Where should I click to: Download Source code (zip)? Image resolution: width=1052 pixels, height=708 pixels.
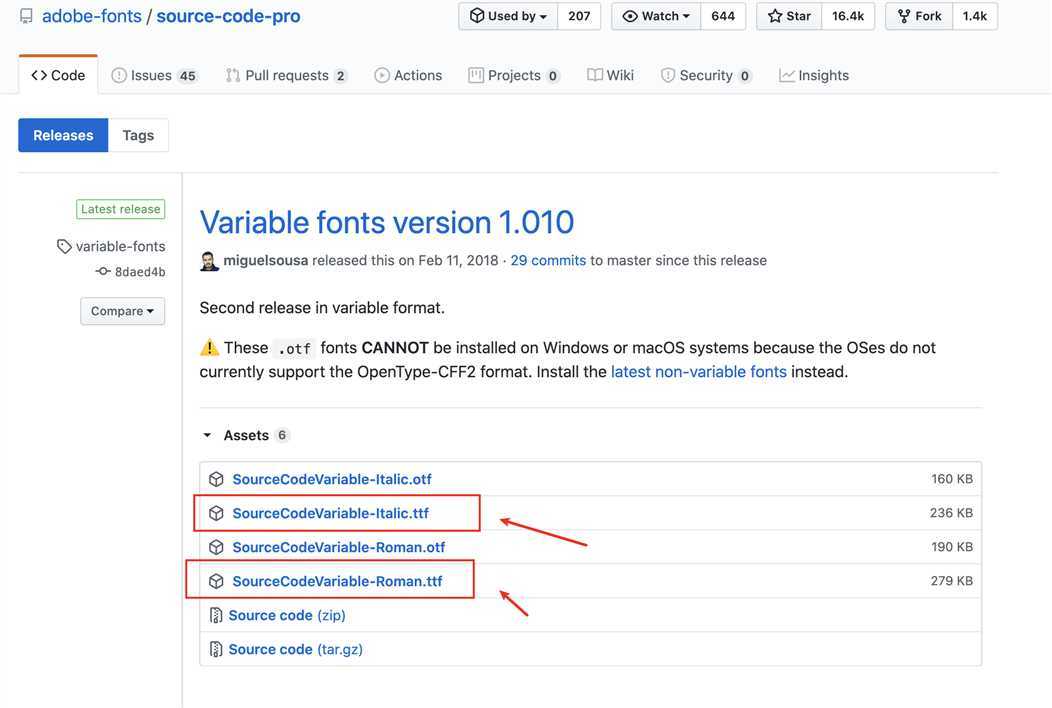[x=286, y=615]
